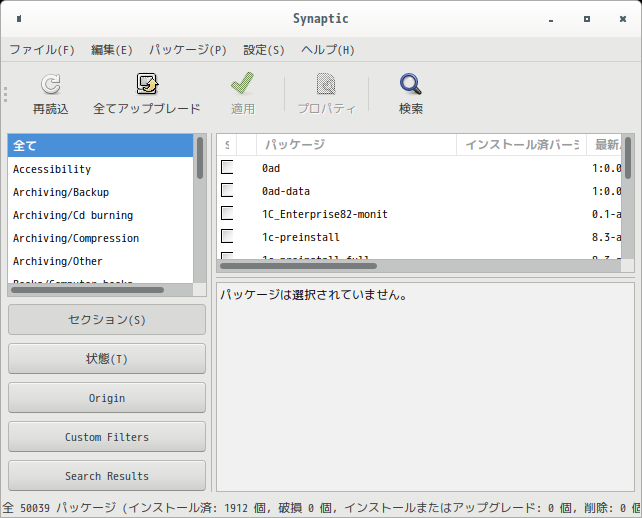Toggle the status checkbox for 0ad
This screenshot has width=642, height=518.
click(227, 167)
